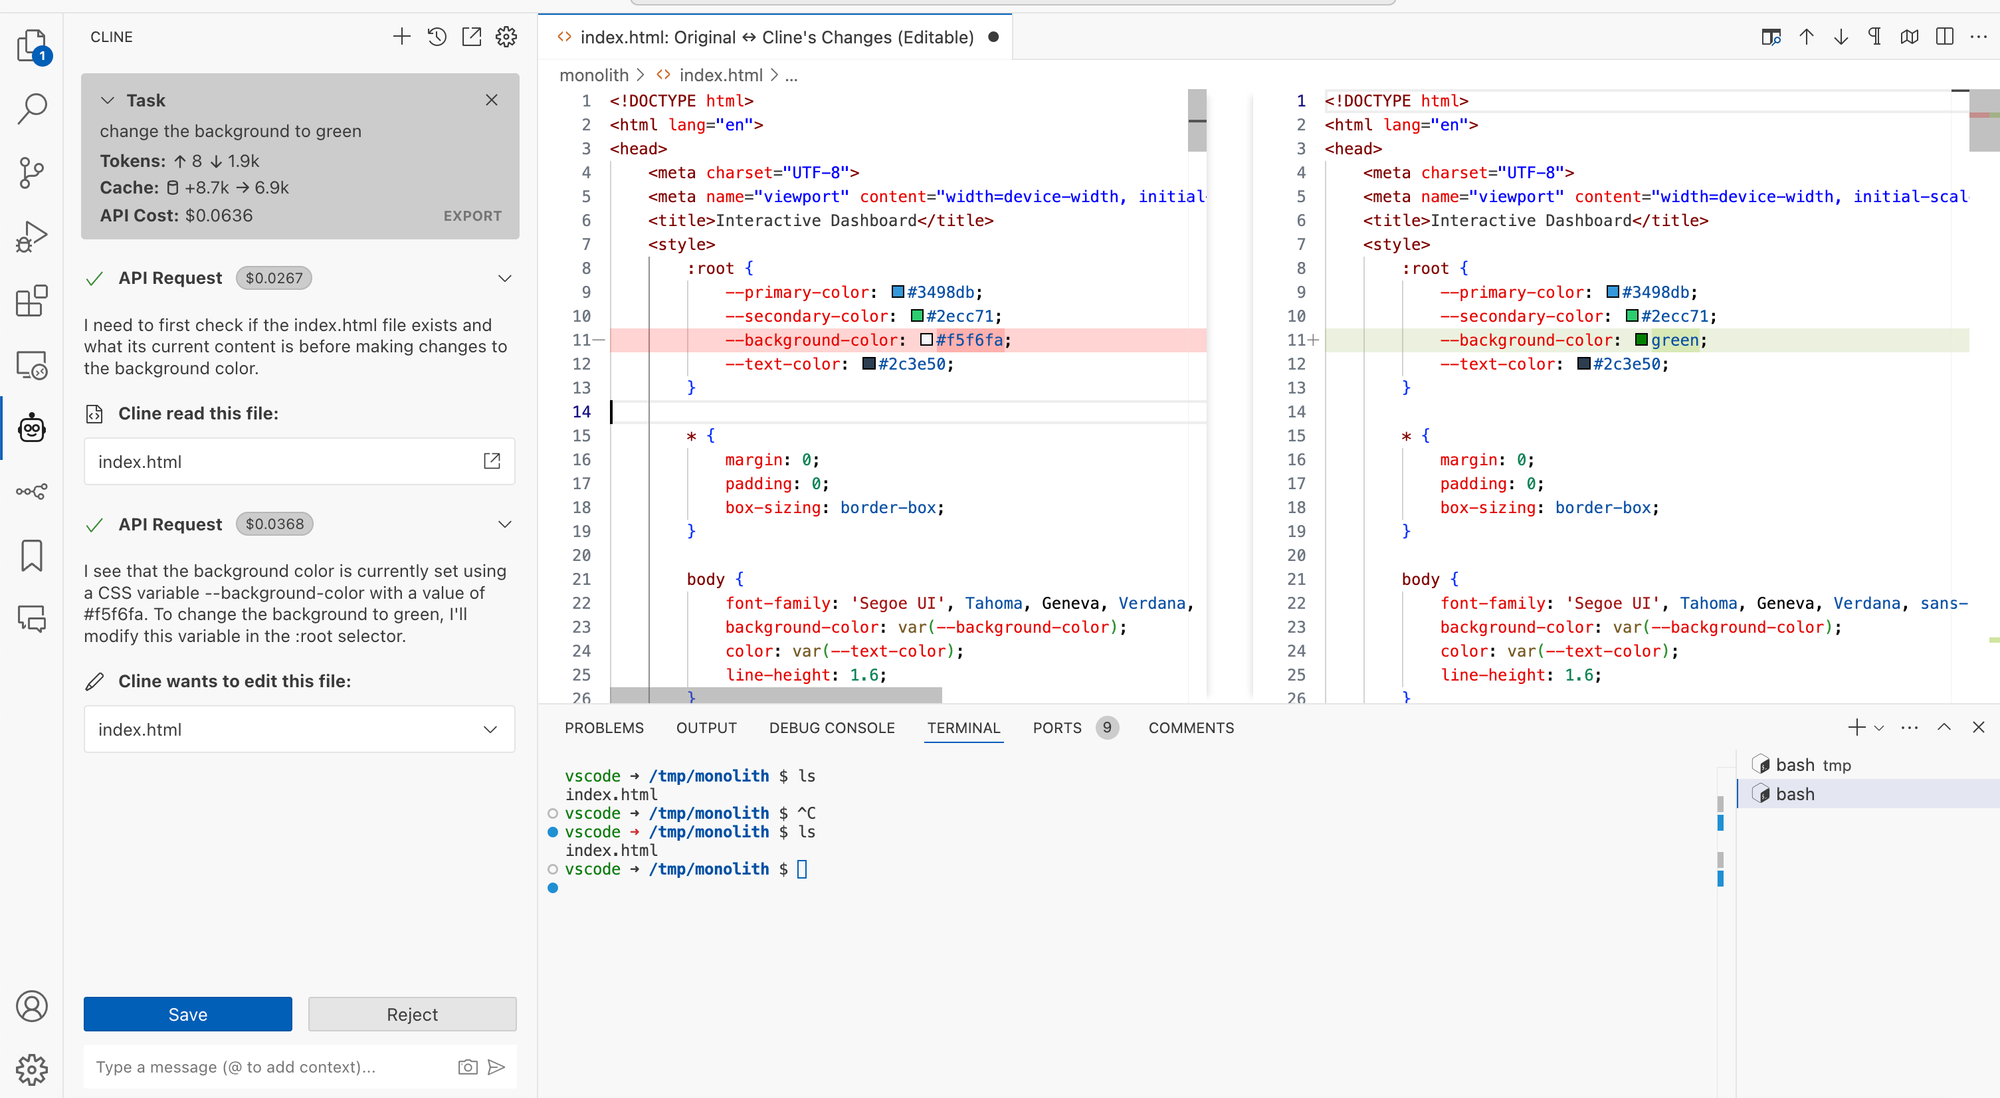Image resolution: width=2000 pixels, height=1098 pixels.
Task: Click the Cline history clock icon
Action: click(437, 37)
